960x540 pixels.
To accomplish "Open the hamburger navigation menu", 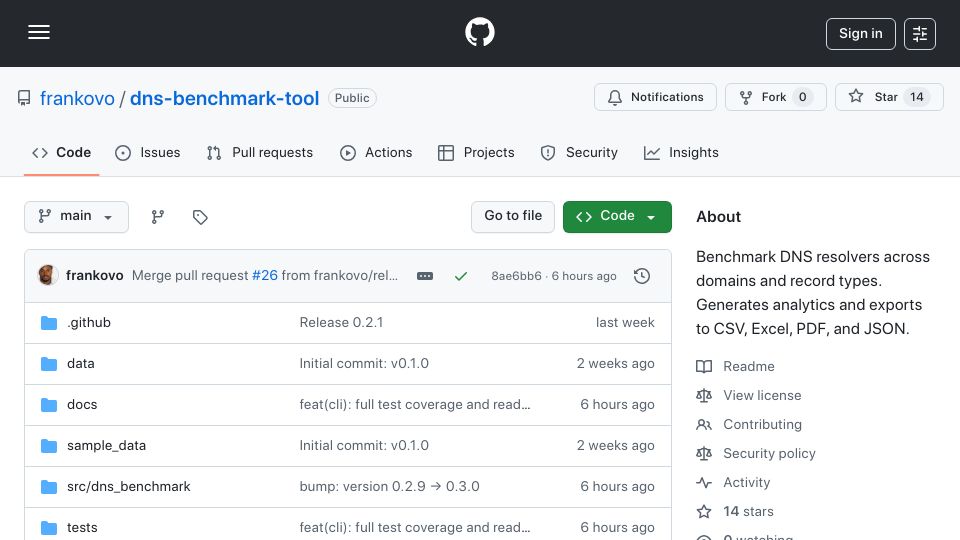I will click(39, 32).
